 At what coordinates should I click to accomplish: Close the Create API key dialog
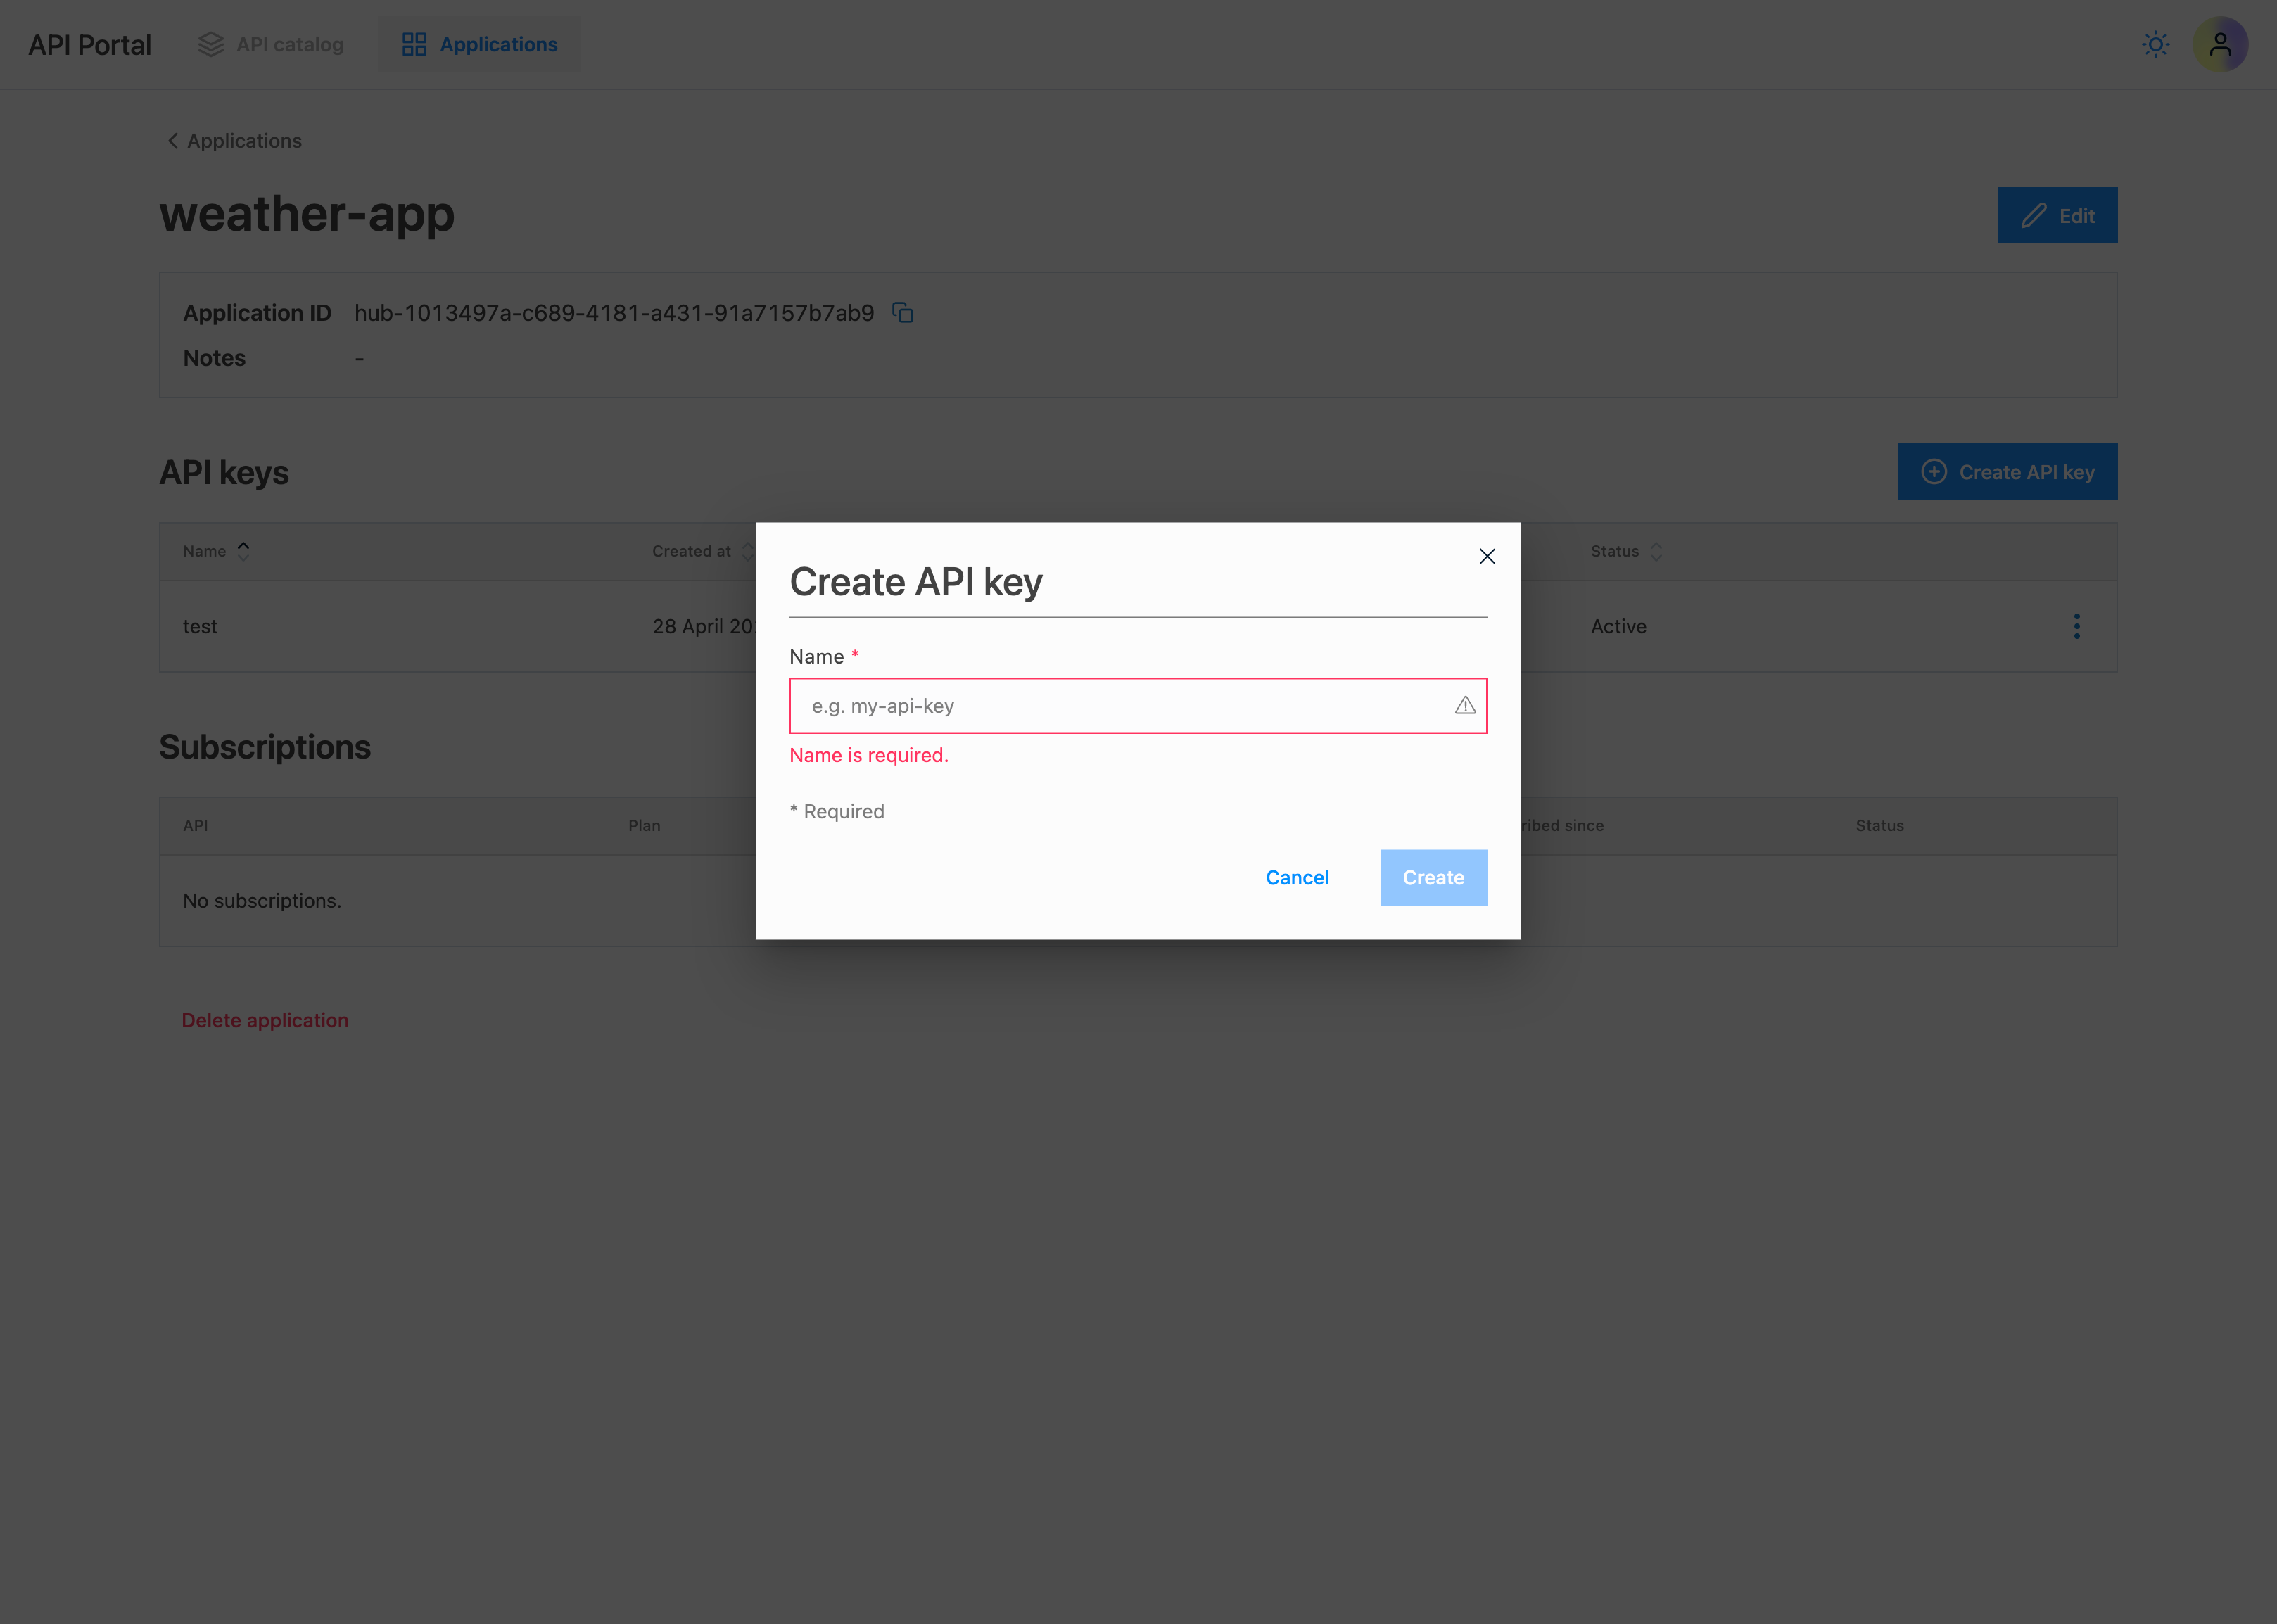[1487, 556]
